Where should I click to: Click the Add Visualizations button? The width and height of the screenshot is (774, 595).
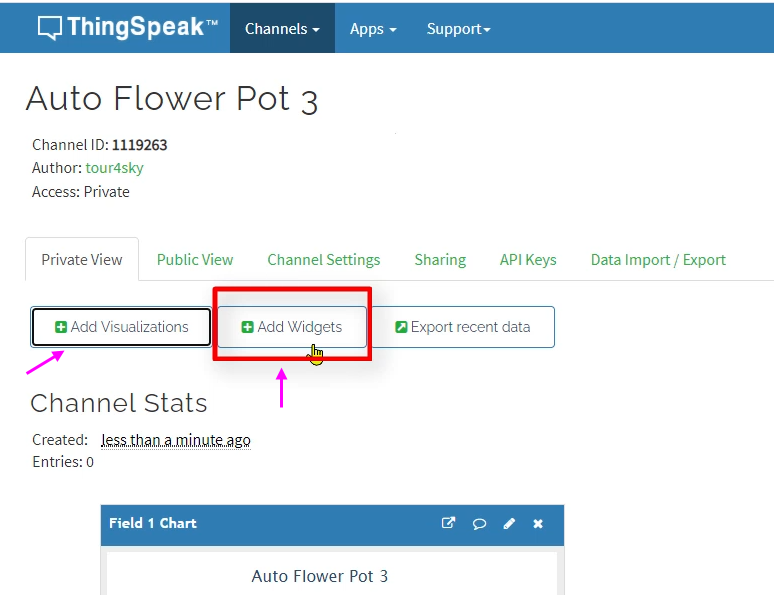click(121, 327)
